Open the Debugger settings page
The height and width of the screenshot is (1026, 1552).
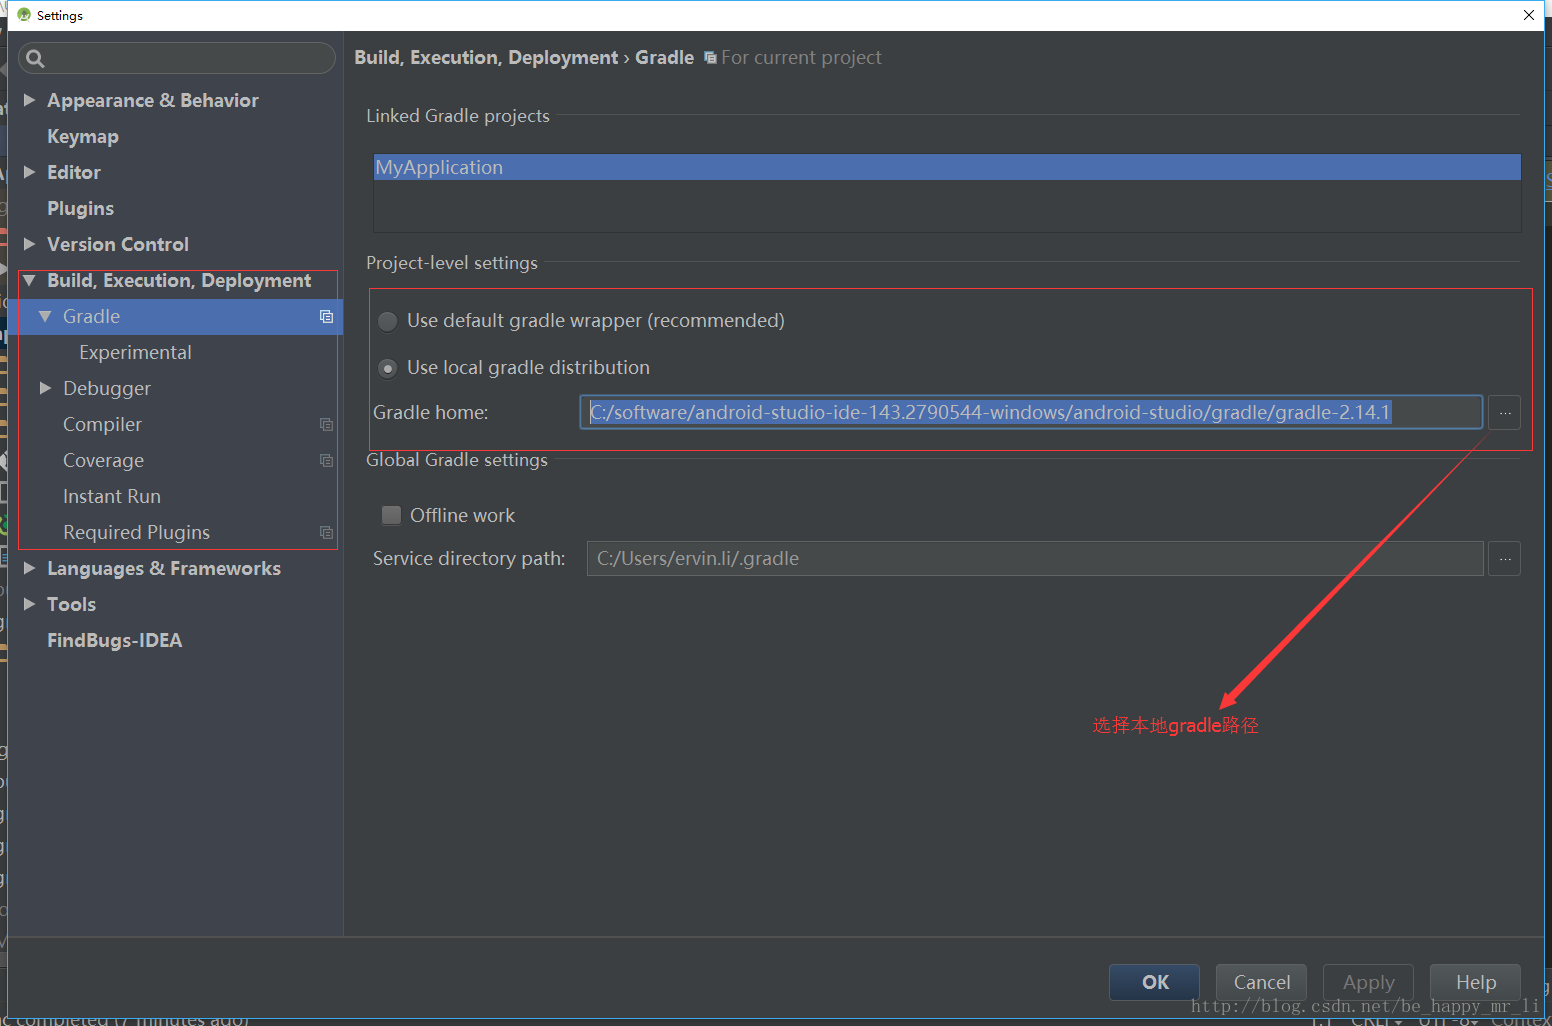[x=107, y=388]
